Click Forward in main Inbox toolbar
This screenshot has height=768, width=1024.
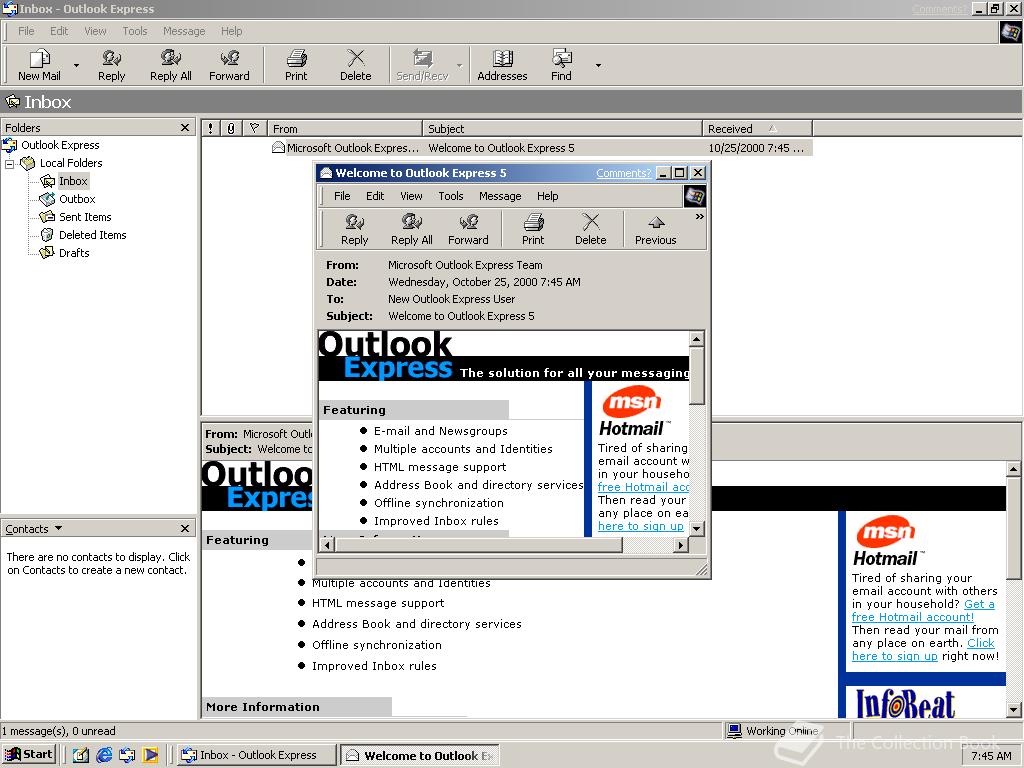[x=229, y=65]
